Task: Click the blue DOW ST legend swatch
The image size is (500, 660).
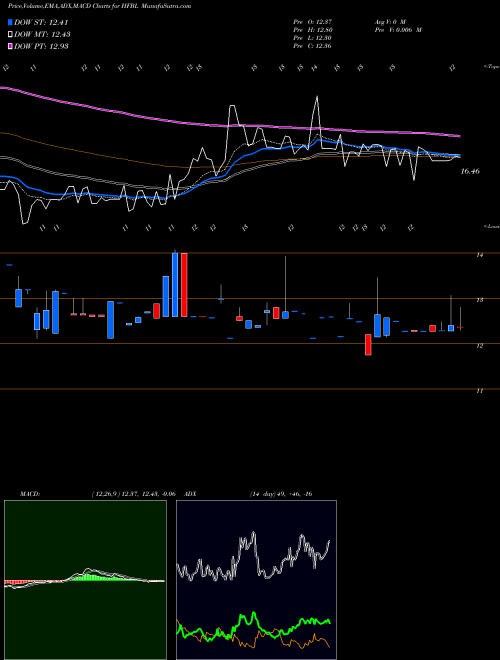Action: tap(11, 22)
